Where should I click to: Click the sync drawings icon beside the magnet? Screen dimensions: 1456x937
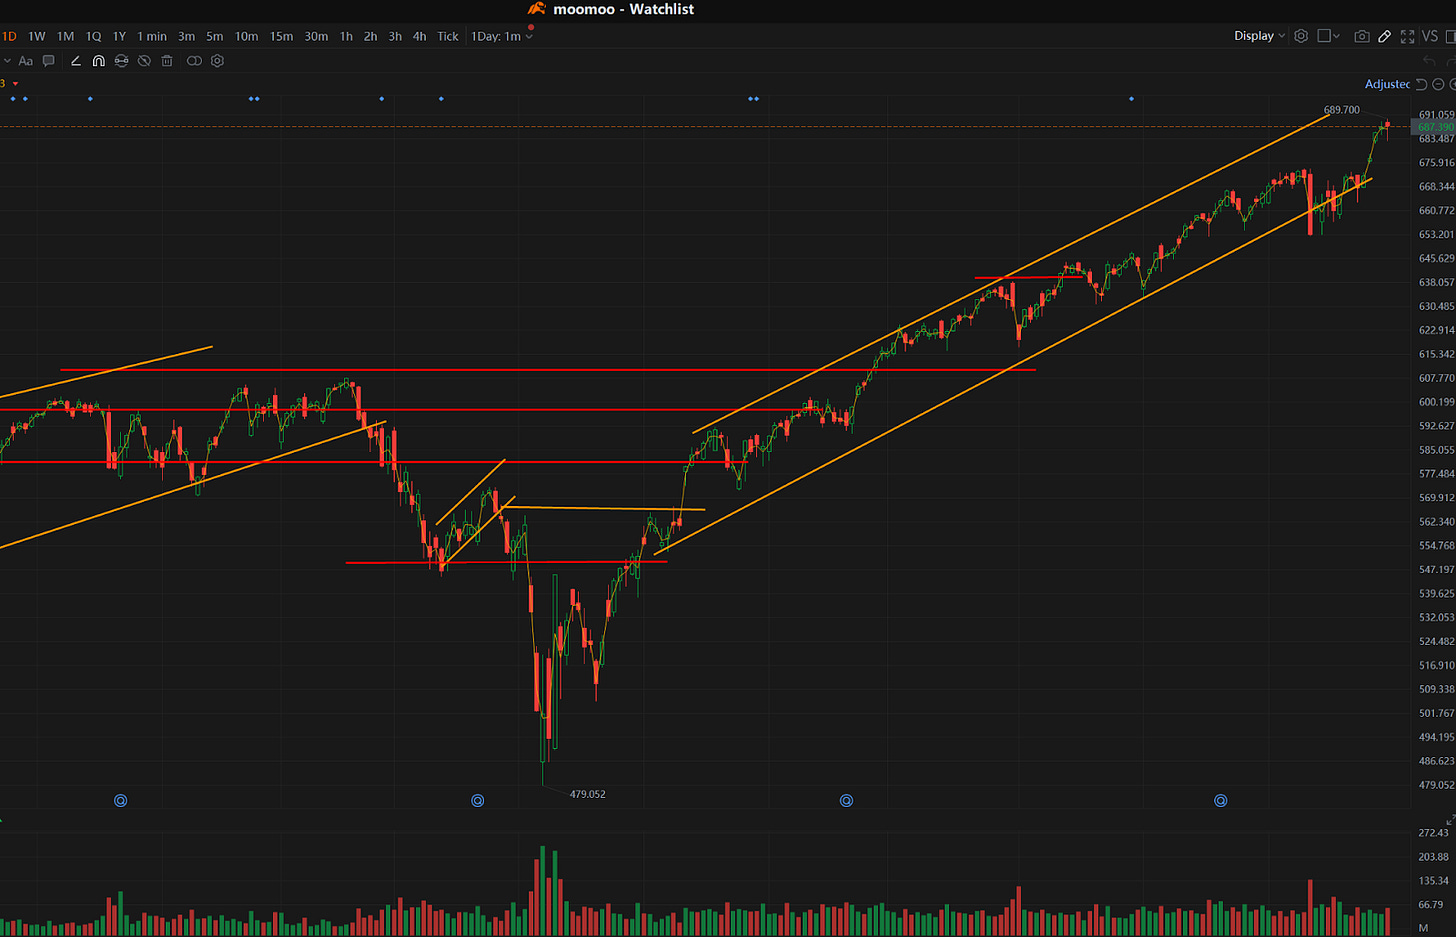pyautogui.click(x=121, y=61)
